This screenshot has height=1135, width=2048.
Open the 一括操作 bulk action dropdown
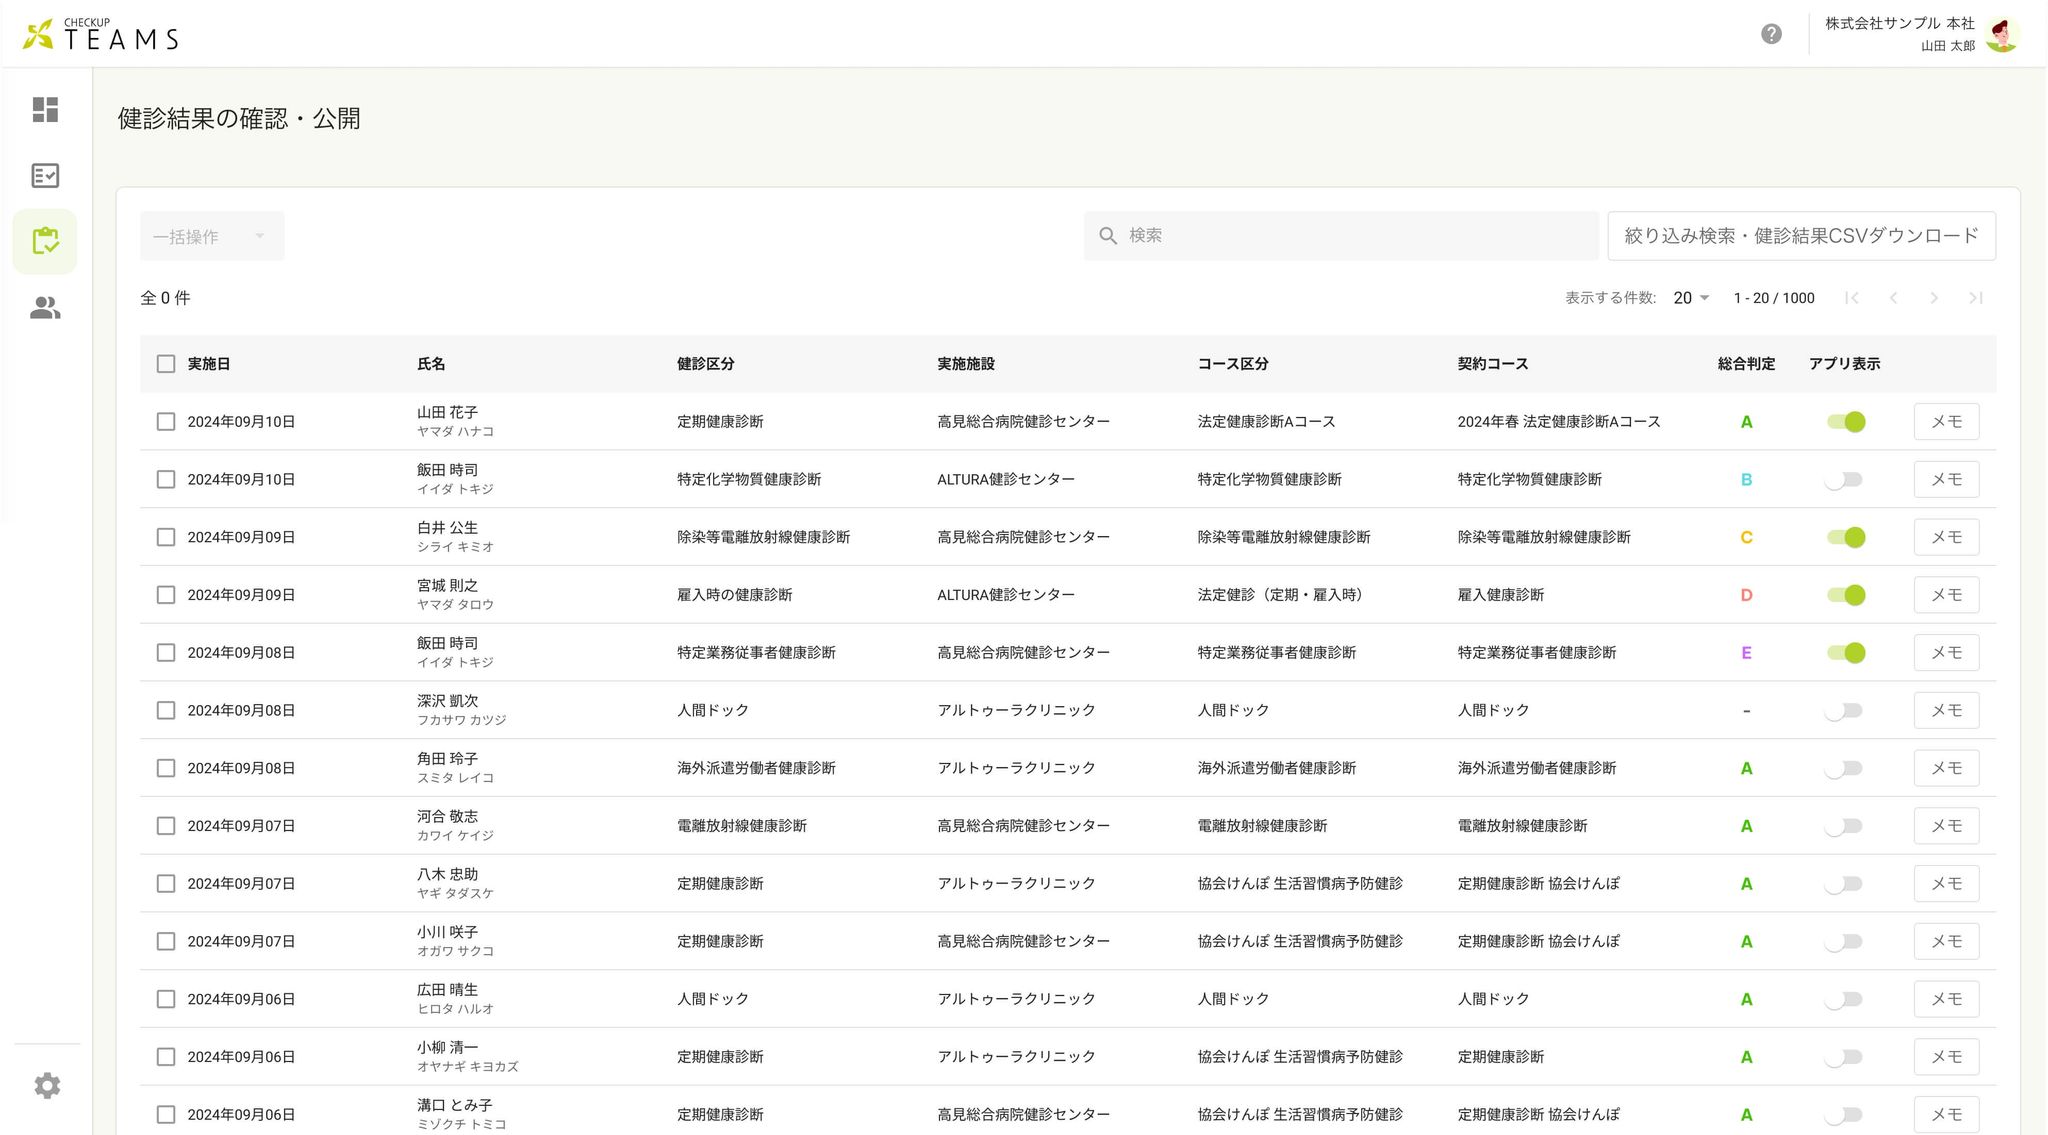click(212, 236)
